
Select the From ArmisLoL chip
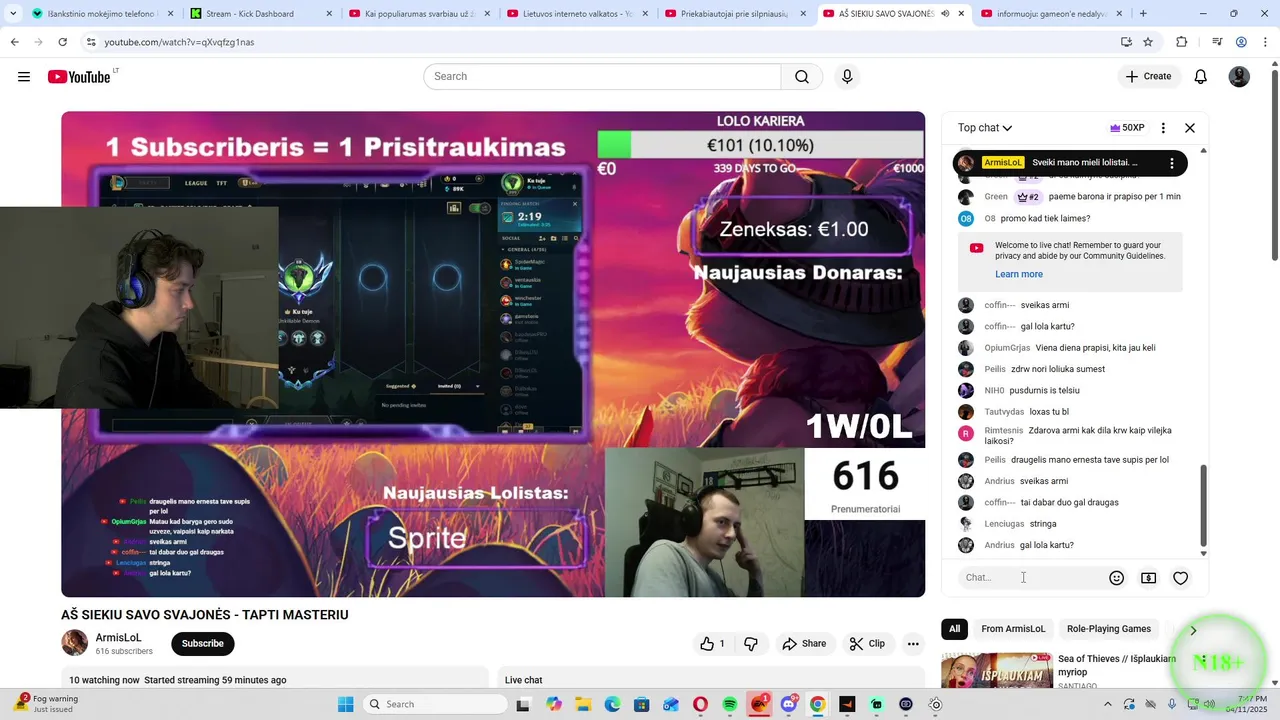(1013, 629)
